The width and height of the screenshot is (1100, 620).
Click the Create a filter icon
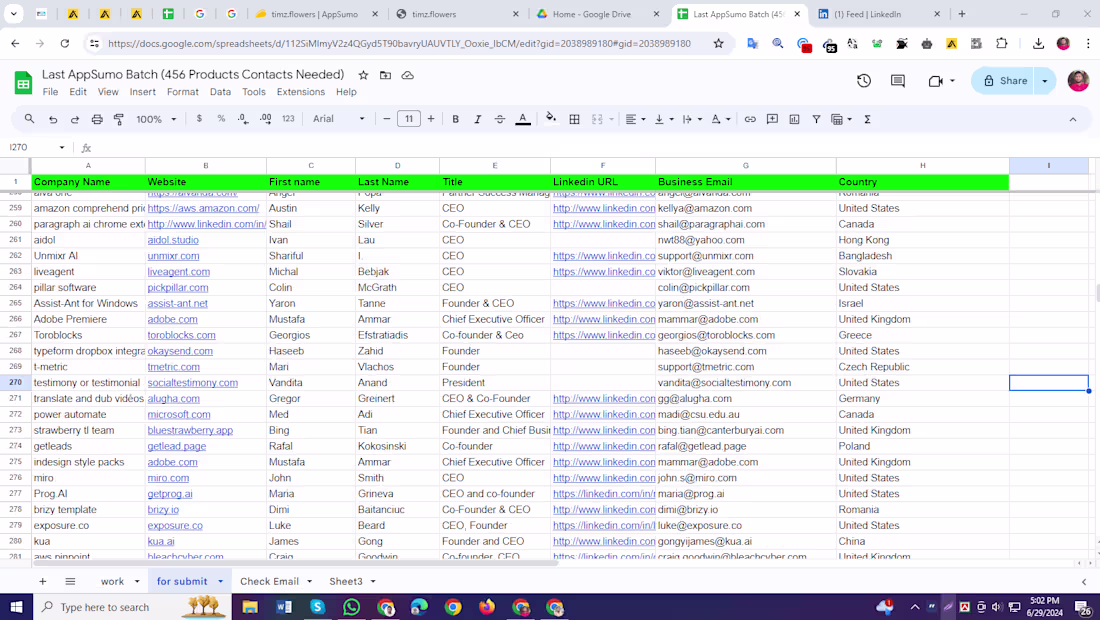816,119
